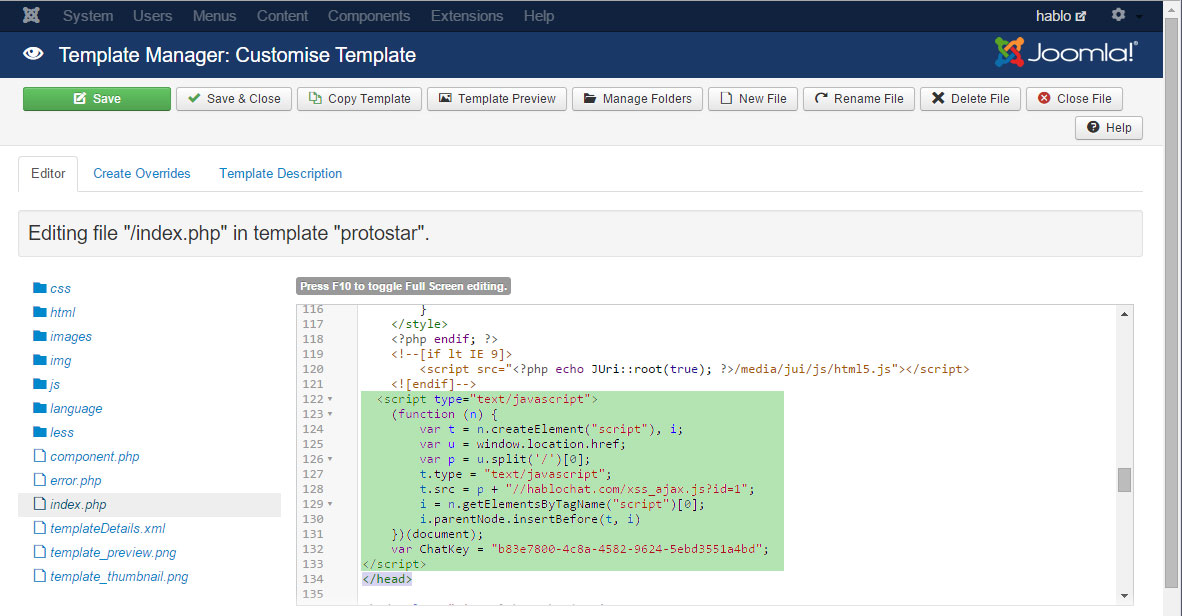The image size is (1182, 616).
Task: Create a New File
Action: pos(752,99)
